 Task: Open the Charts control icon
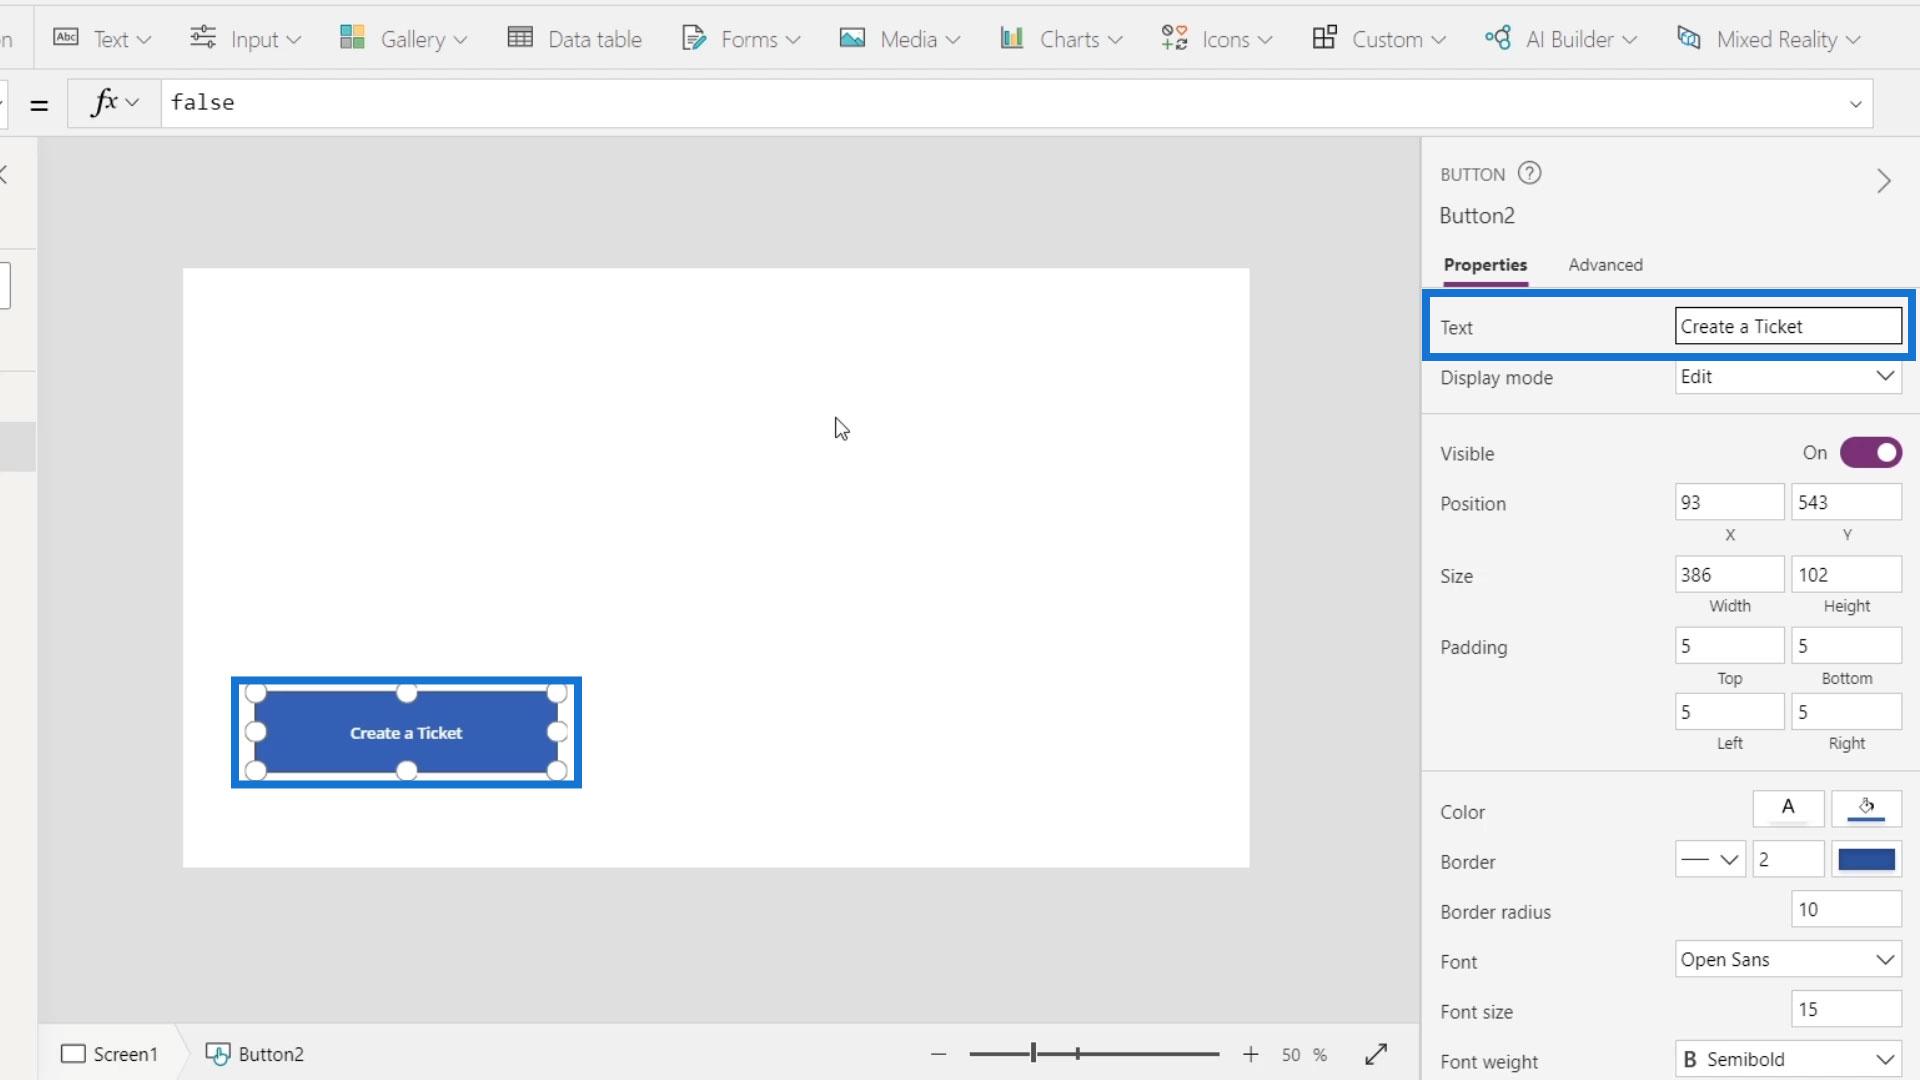1012,38
